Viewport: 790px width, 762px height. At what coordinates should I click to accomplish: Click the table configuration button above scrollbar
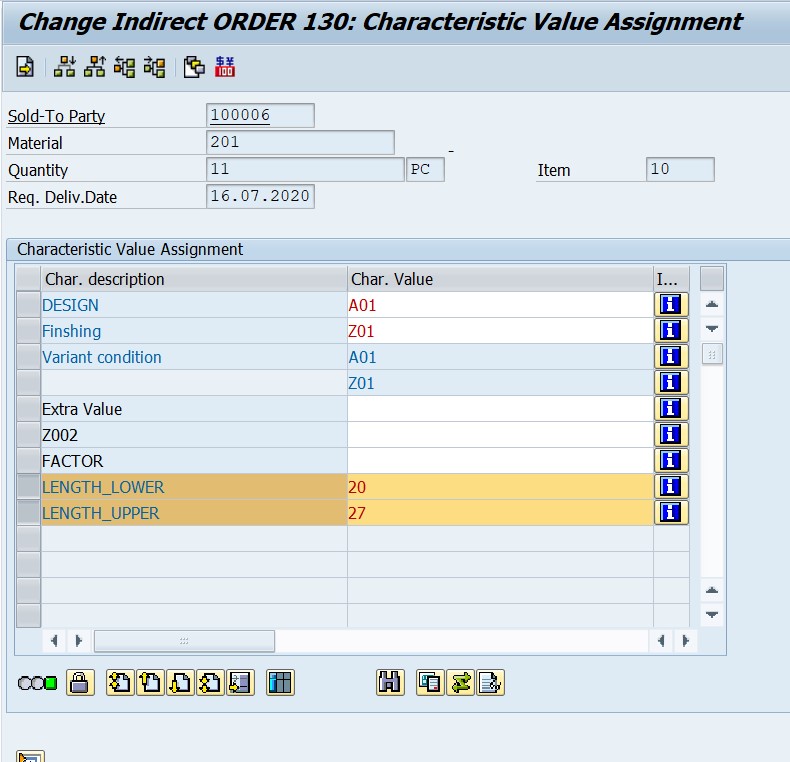pyautogui.click(x=712, y=279)
